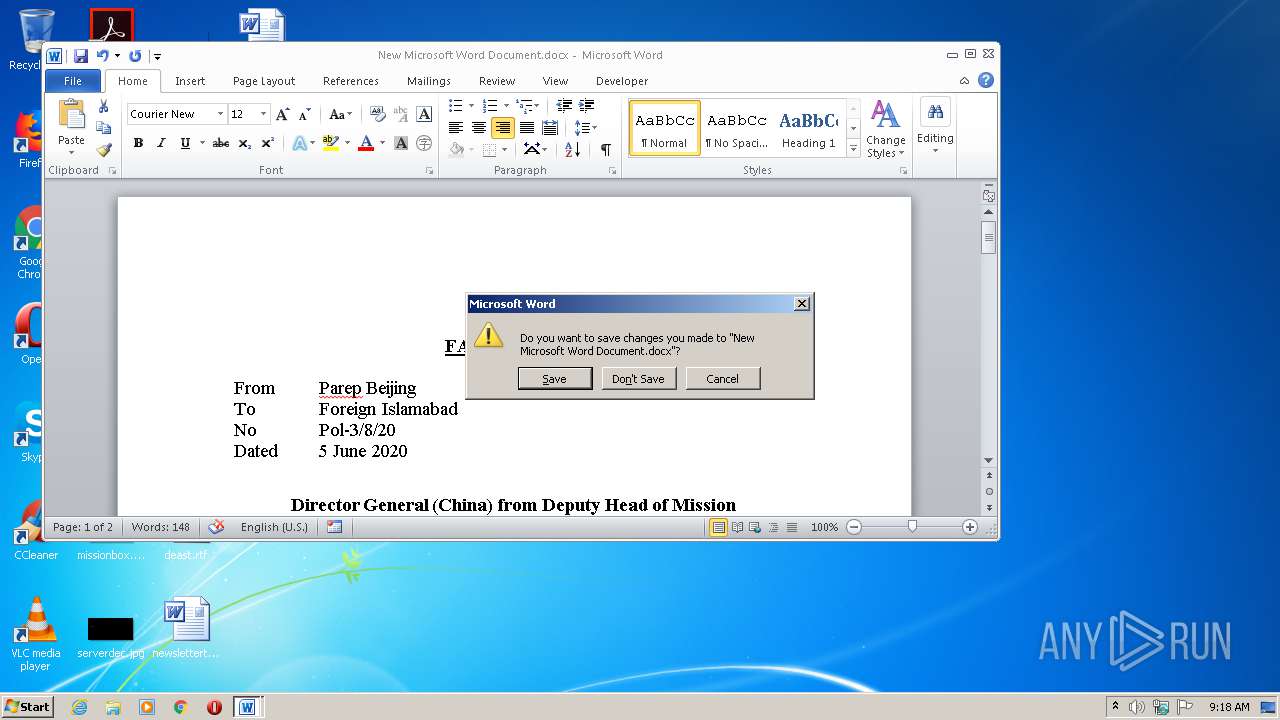The height and width of the screenshot is (720, 1280).
Task: Click the macro recording icon in status bar
Action: (334, 527)
